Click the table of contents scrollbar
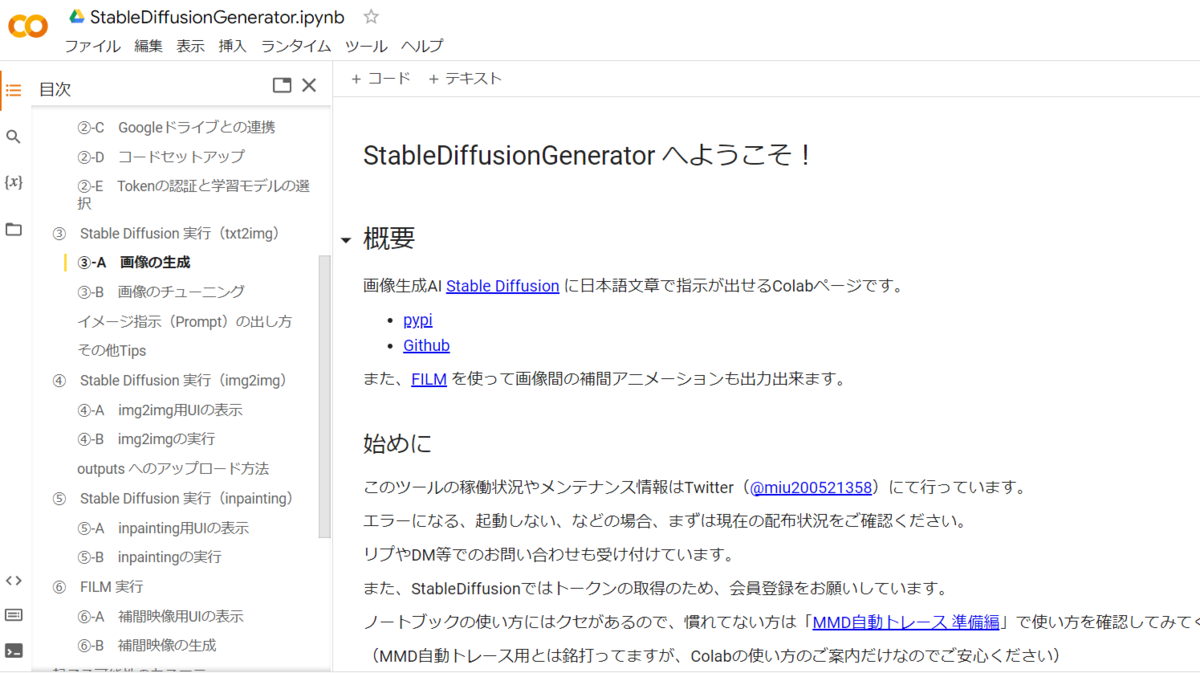 tap(324, 396)
